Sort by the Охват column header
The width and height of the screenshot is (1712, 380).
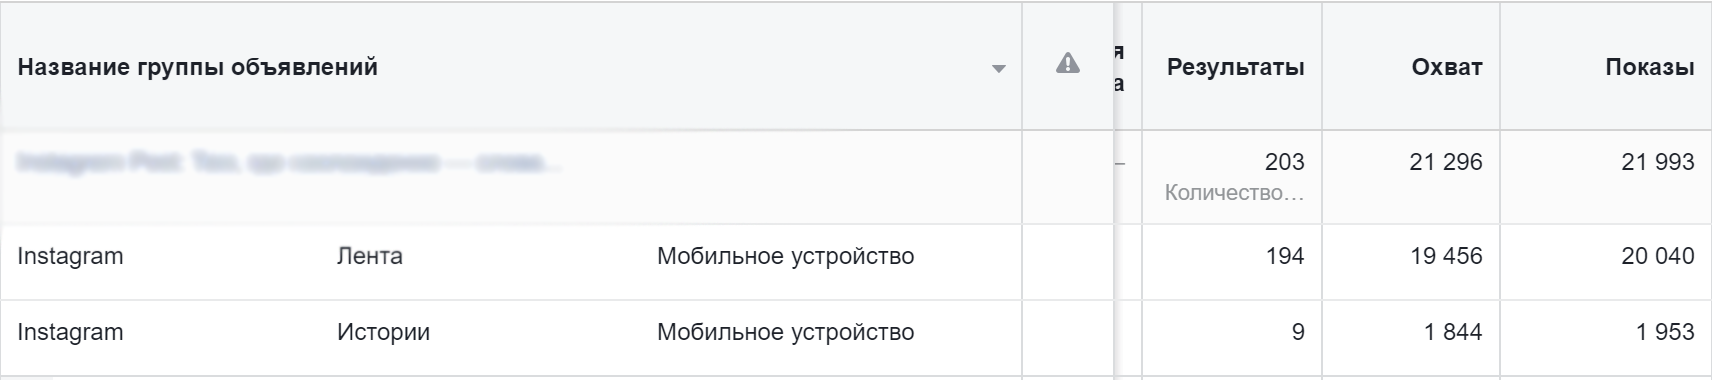click(x=1446, y=68)
